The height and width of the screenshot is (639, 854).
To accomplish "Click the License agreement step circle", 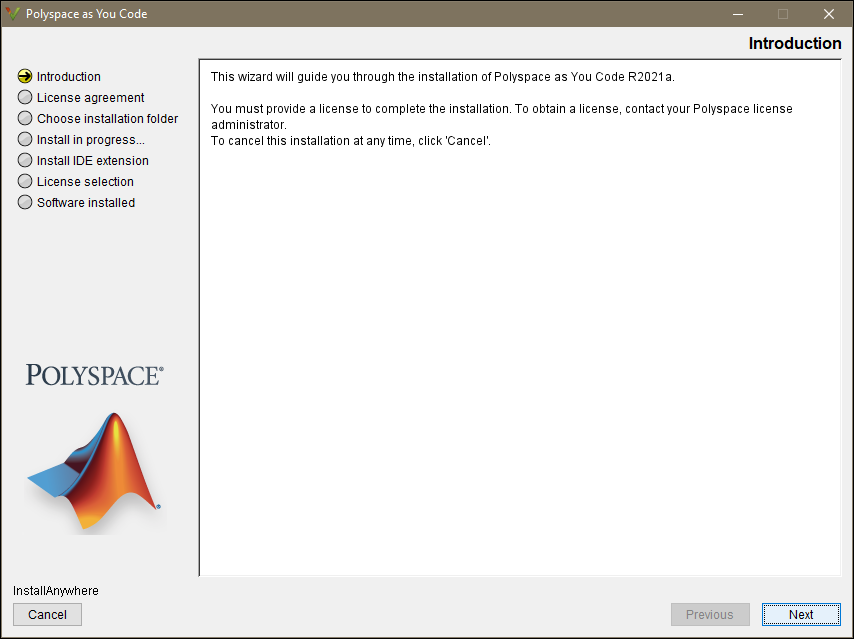I will [x=23, y=97].
